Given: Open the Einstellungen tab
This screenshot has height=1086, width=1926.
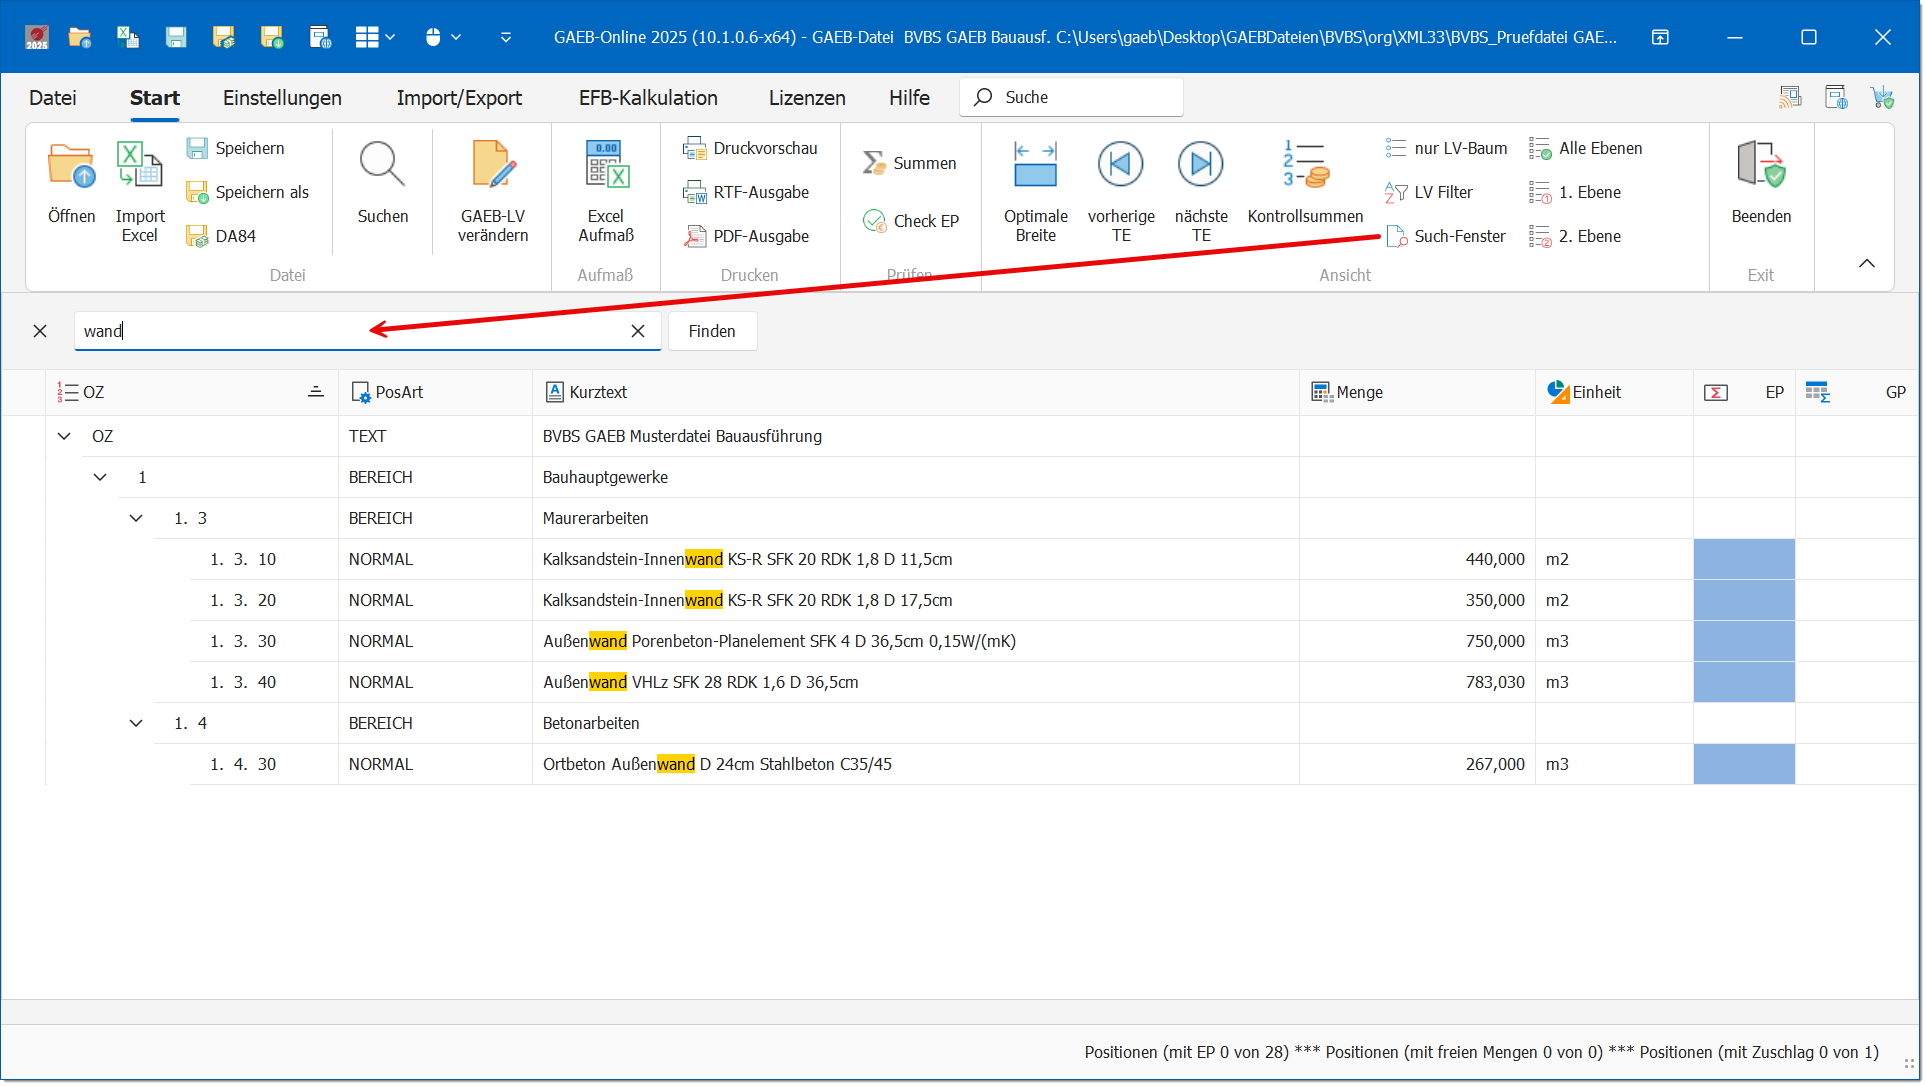Looking at the screenshot, I should (x=282, y=98).
